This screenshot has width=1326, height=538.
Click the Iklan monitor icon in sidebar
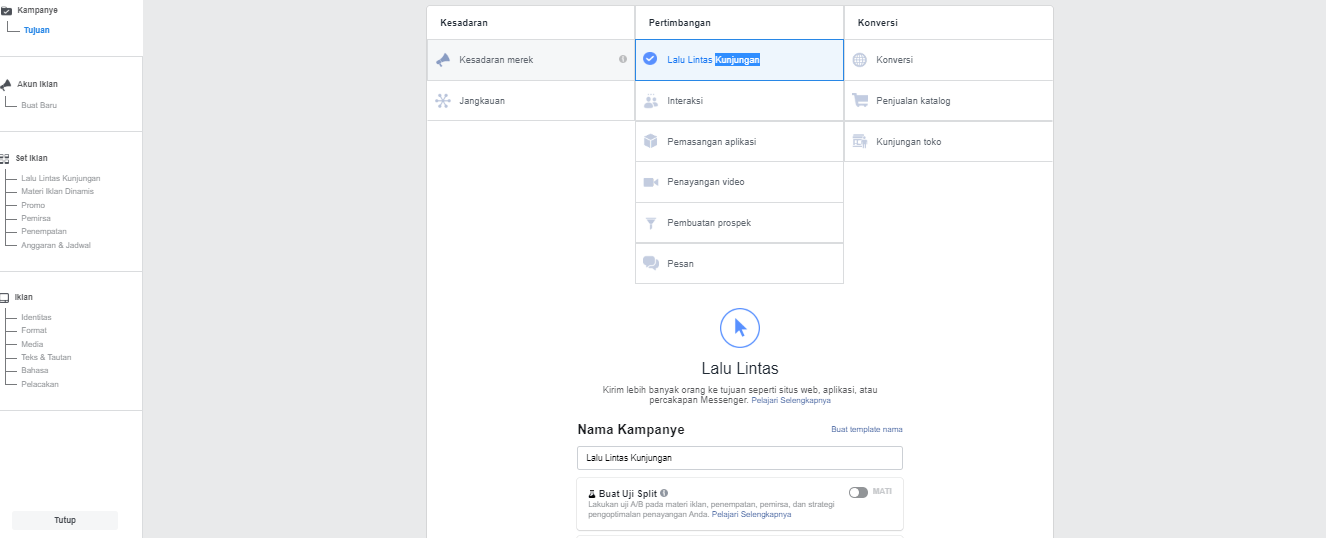[5, 297]
